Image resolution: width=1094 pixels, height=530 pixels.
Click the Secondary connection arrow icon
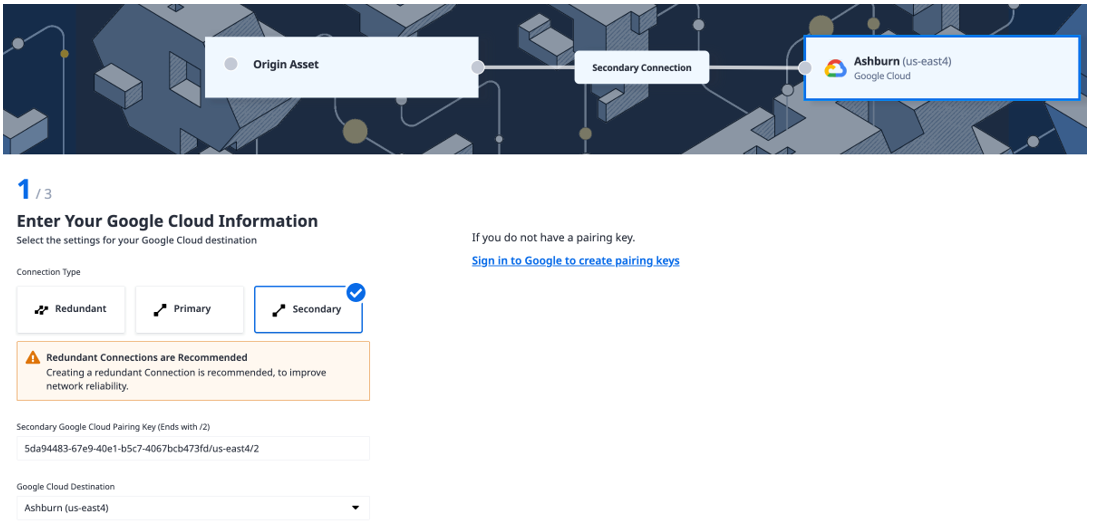279,310
